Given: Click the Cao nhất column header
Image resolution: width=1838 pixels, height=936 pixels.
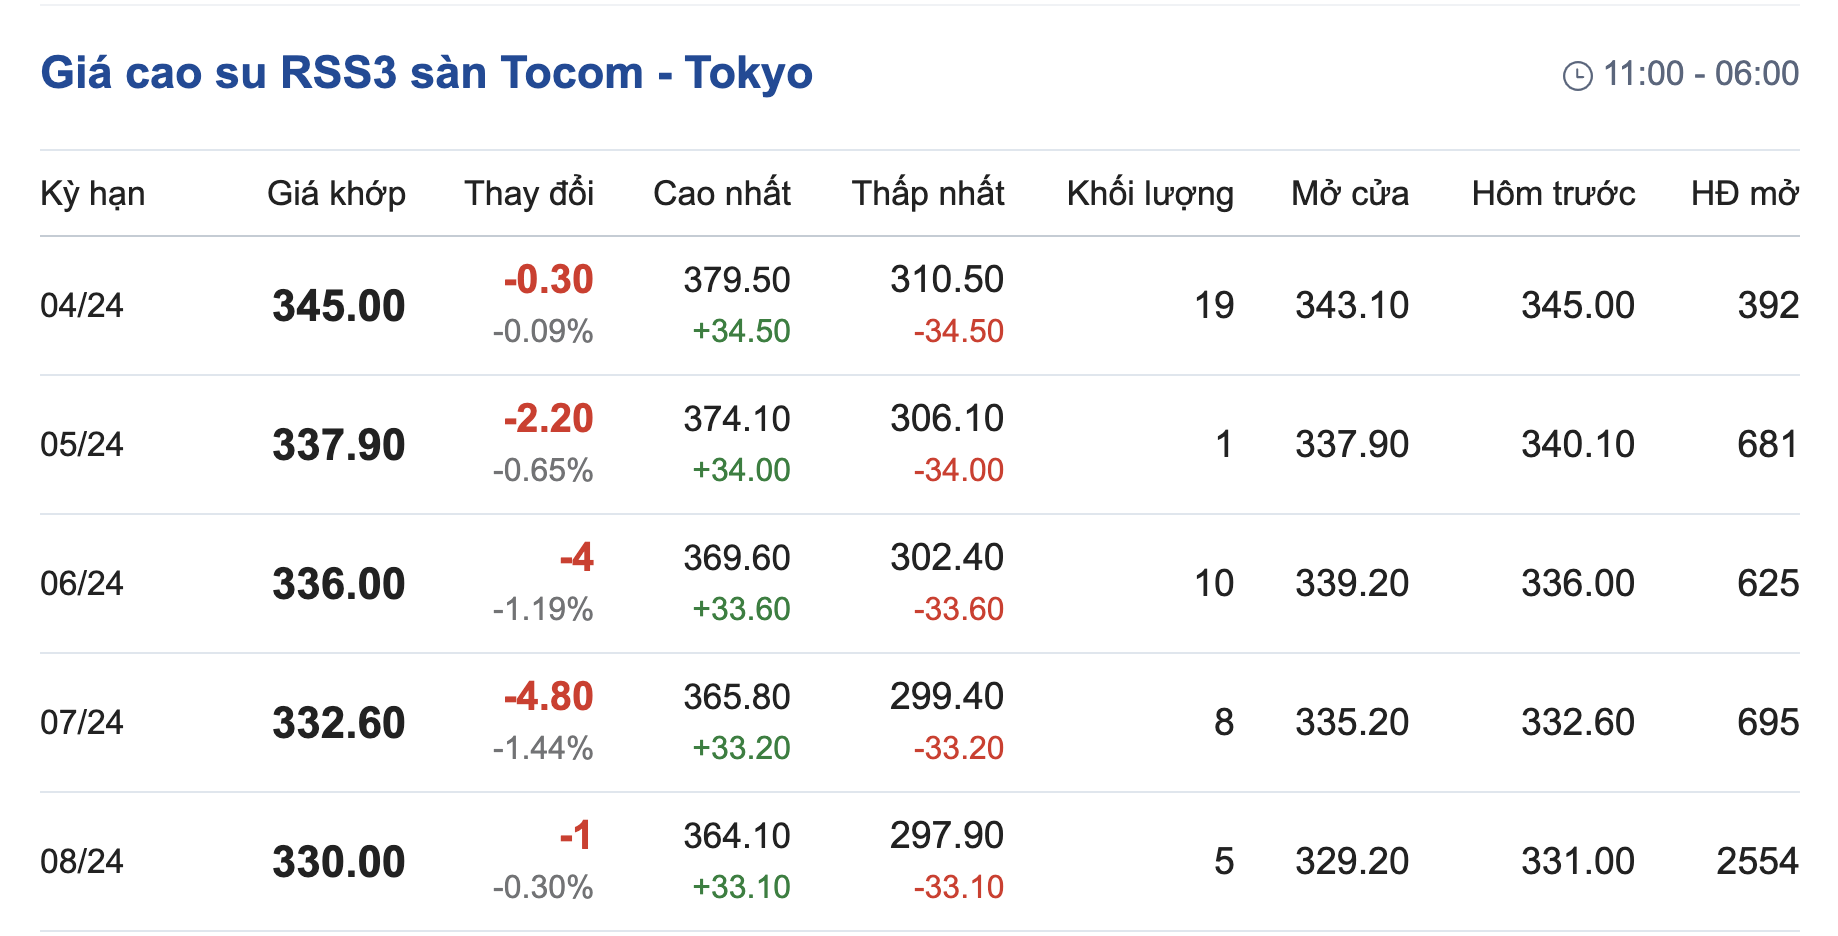Looking at the screenshot, I should 721,193.
